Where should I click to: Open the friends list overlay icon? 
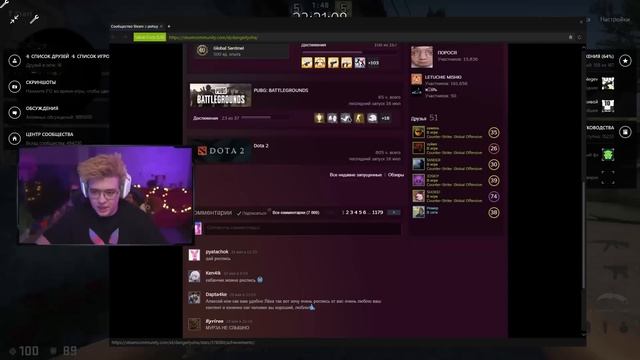(x=15, y=61)
